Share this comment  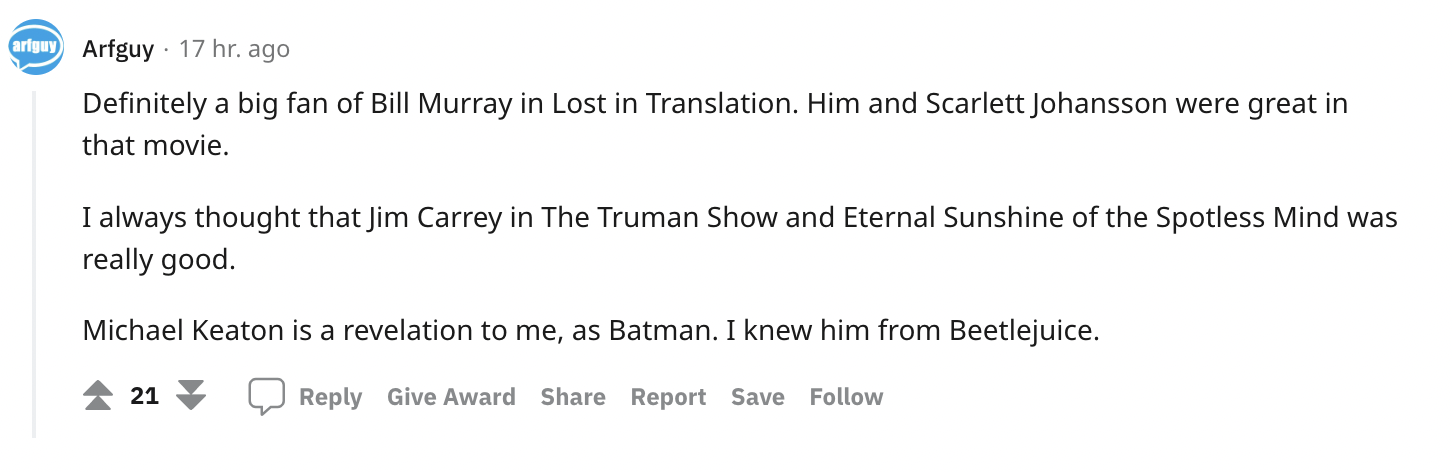[573, 397]
